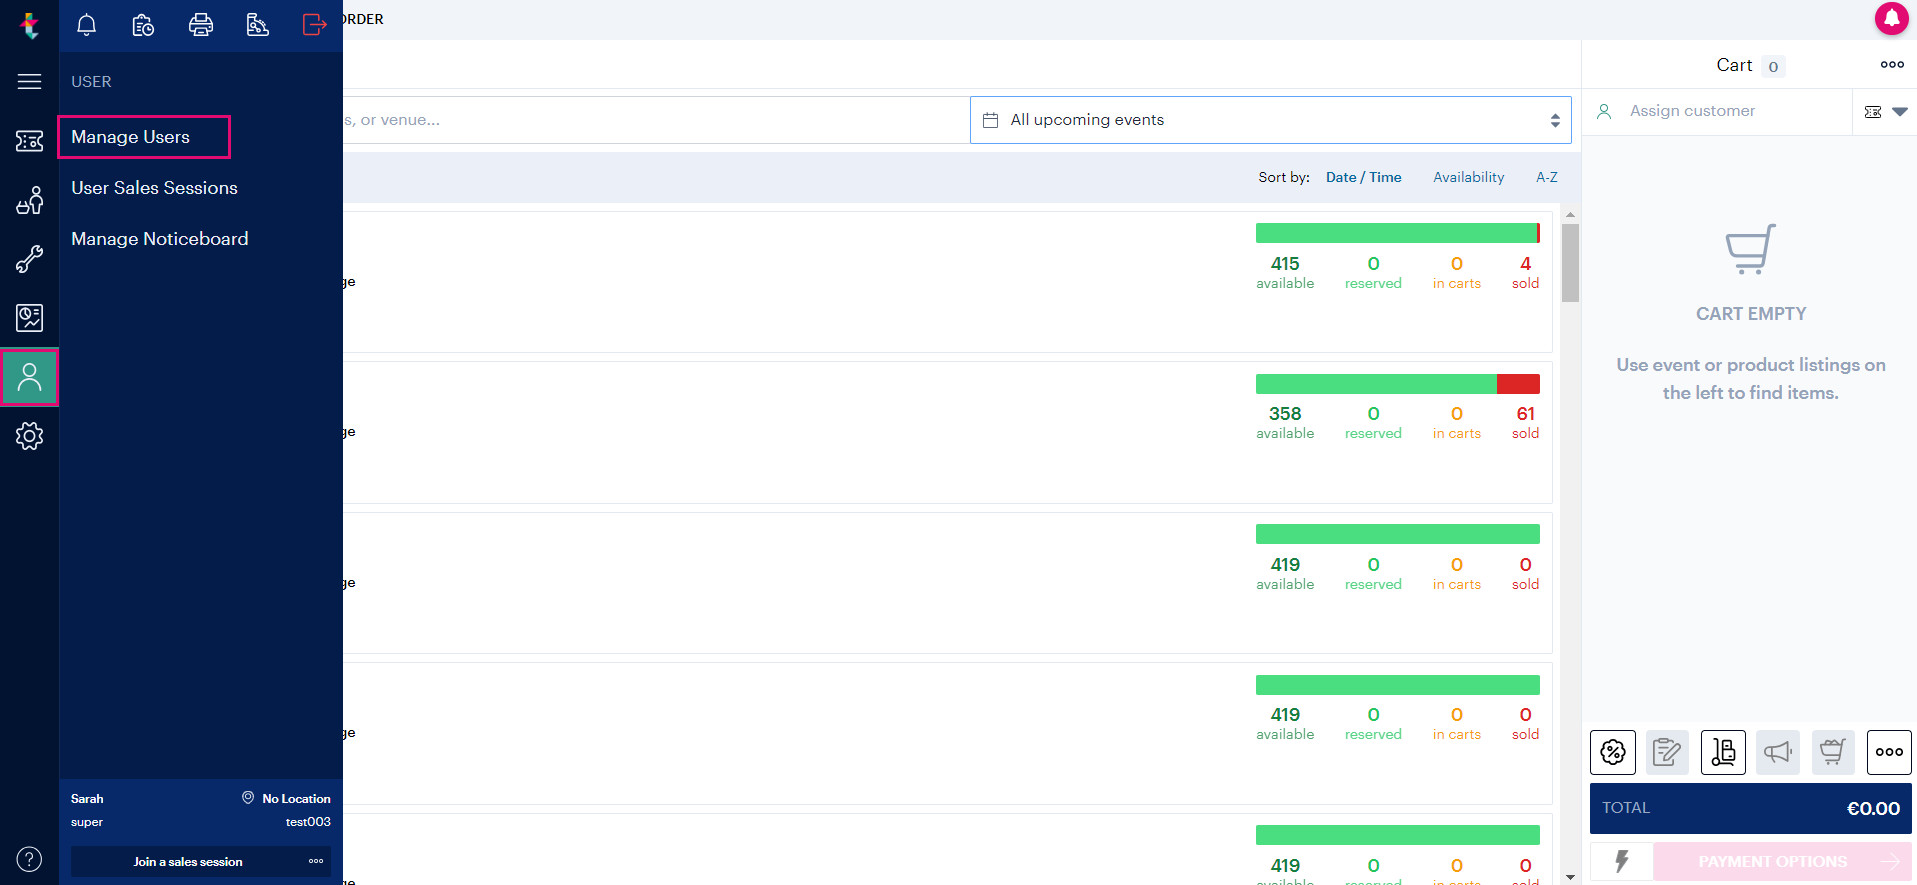This screenshot has height=885, width=1917.
Task: Click the availability bar above 415 available
Action: click(x=1397, y=233)
